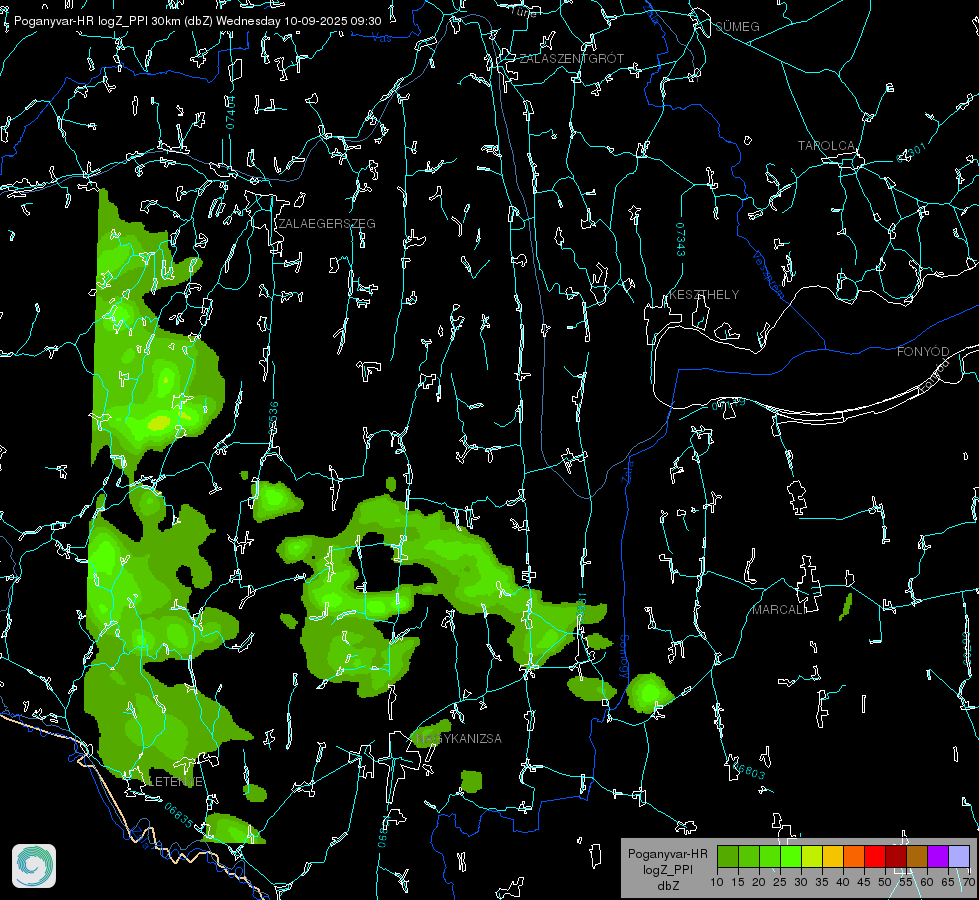Click the 06835 road number label
979x900 pixels.
point(179,814)
